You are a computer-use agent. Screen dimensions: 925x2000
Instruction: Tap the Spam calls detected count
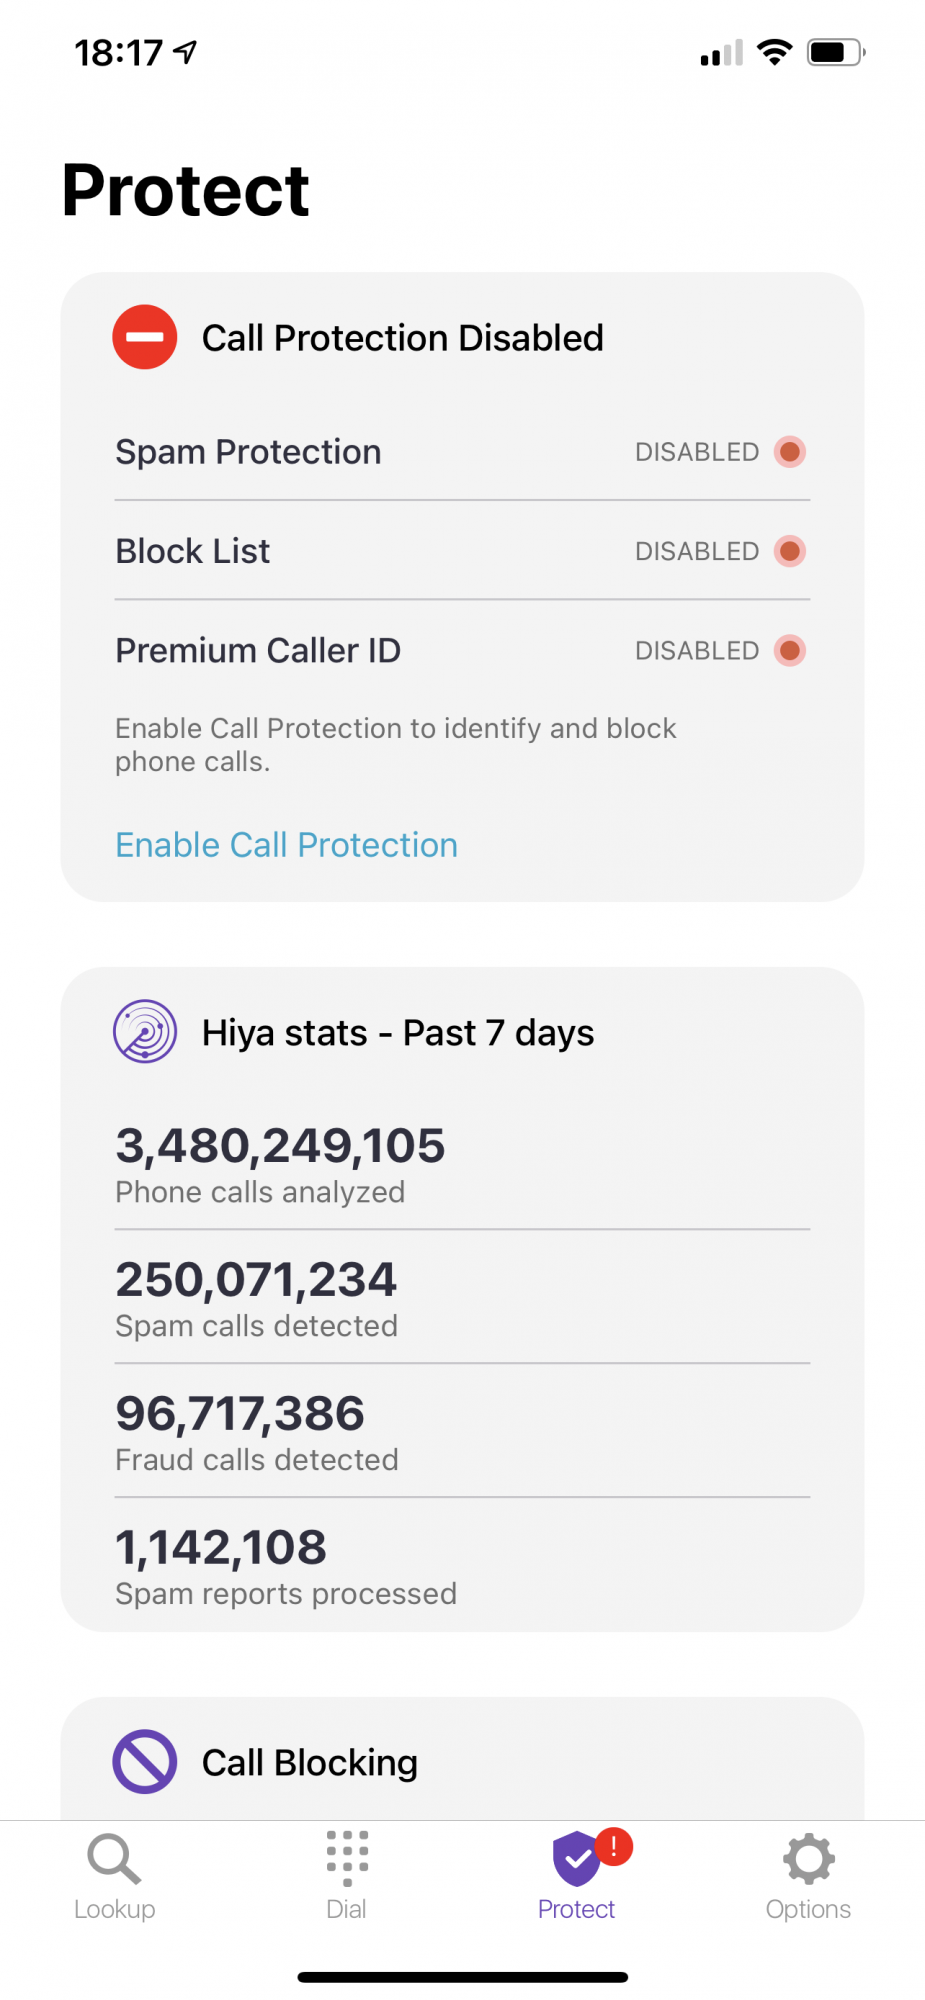pyautogui.click(x=256, y=1281)
